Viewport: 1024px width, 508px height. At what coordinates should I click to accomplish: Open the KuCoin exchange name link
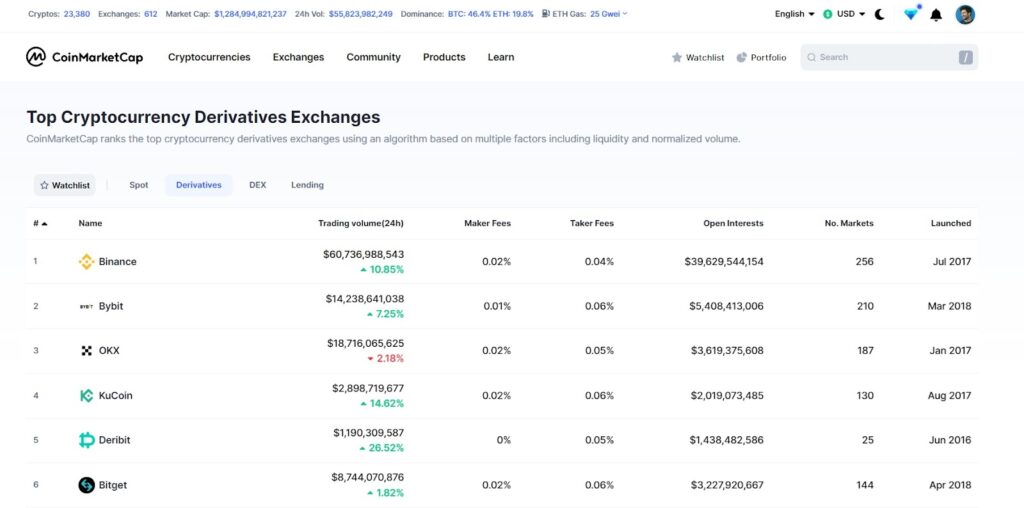pos(116,395)
